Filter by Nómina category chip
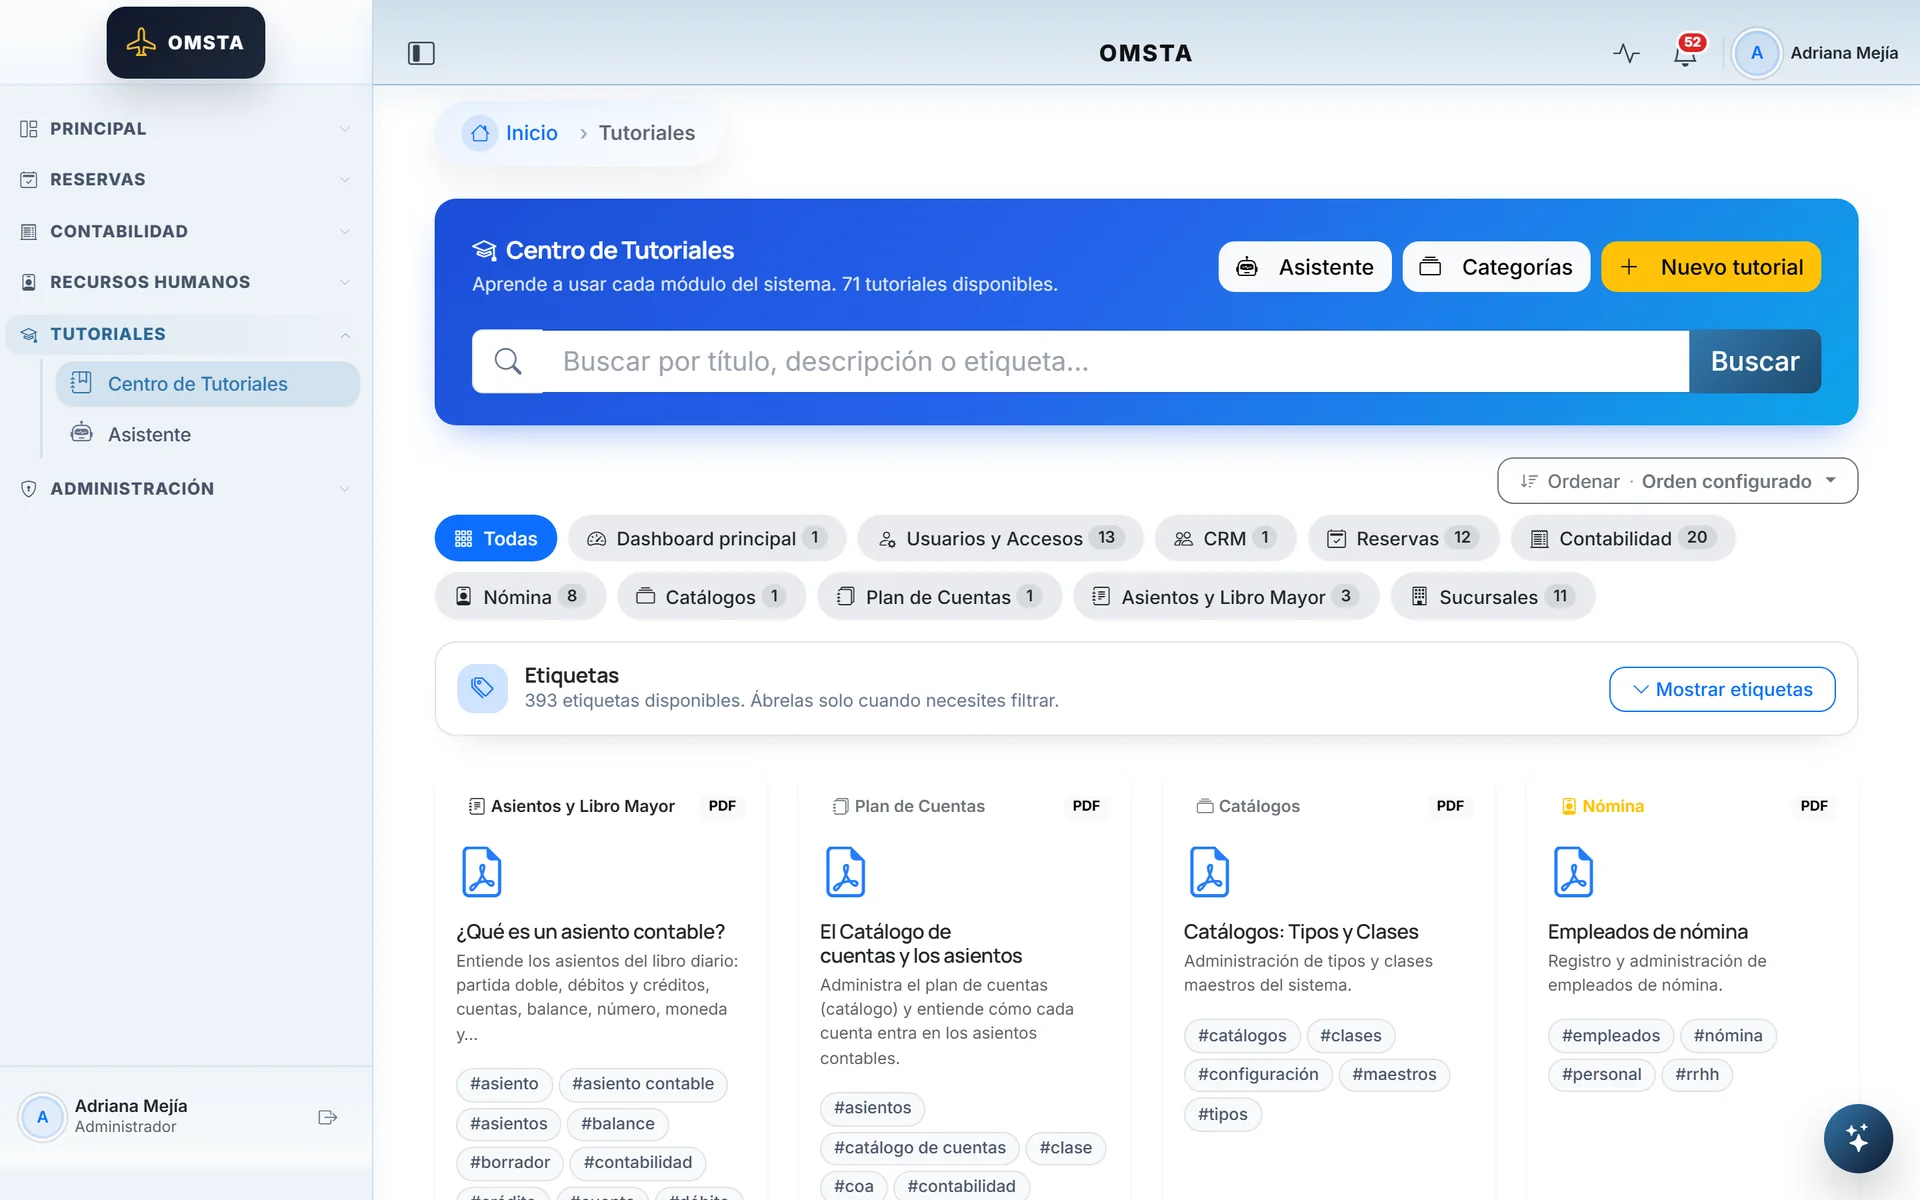 520,596
